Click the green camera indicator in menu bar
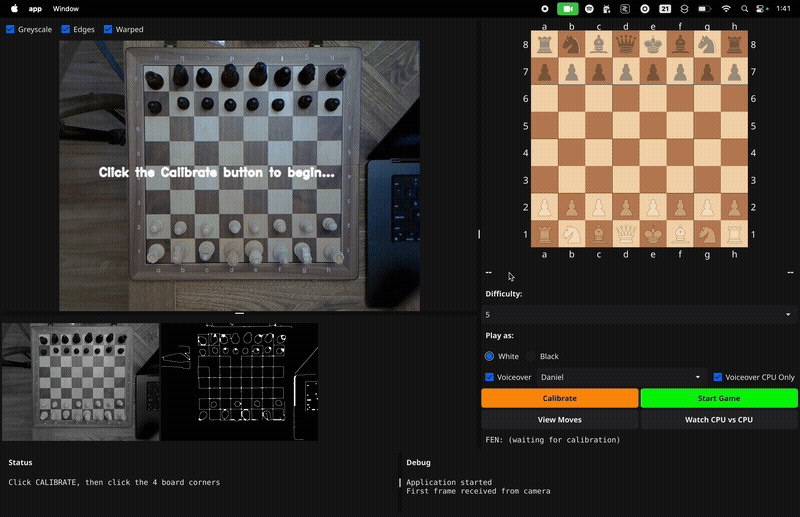The width and height of the screenshot is (800, 517). [x=567, y=9]
